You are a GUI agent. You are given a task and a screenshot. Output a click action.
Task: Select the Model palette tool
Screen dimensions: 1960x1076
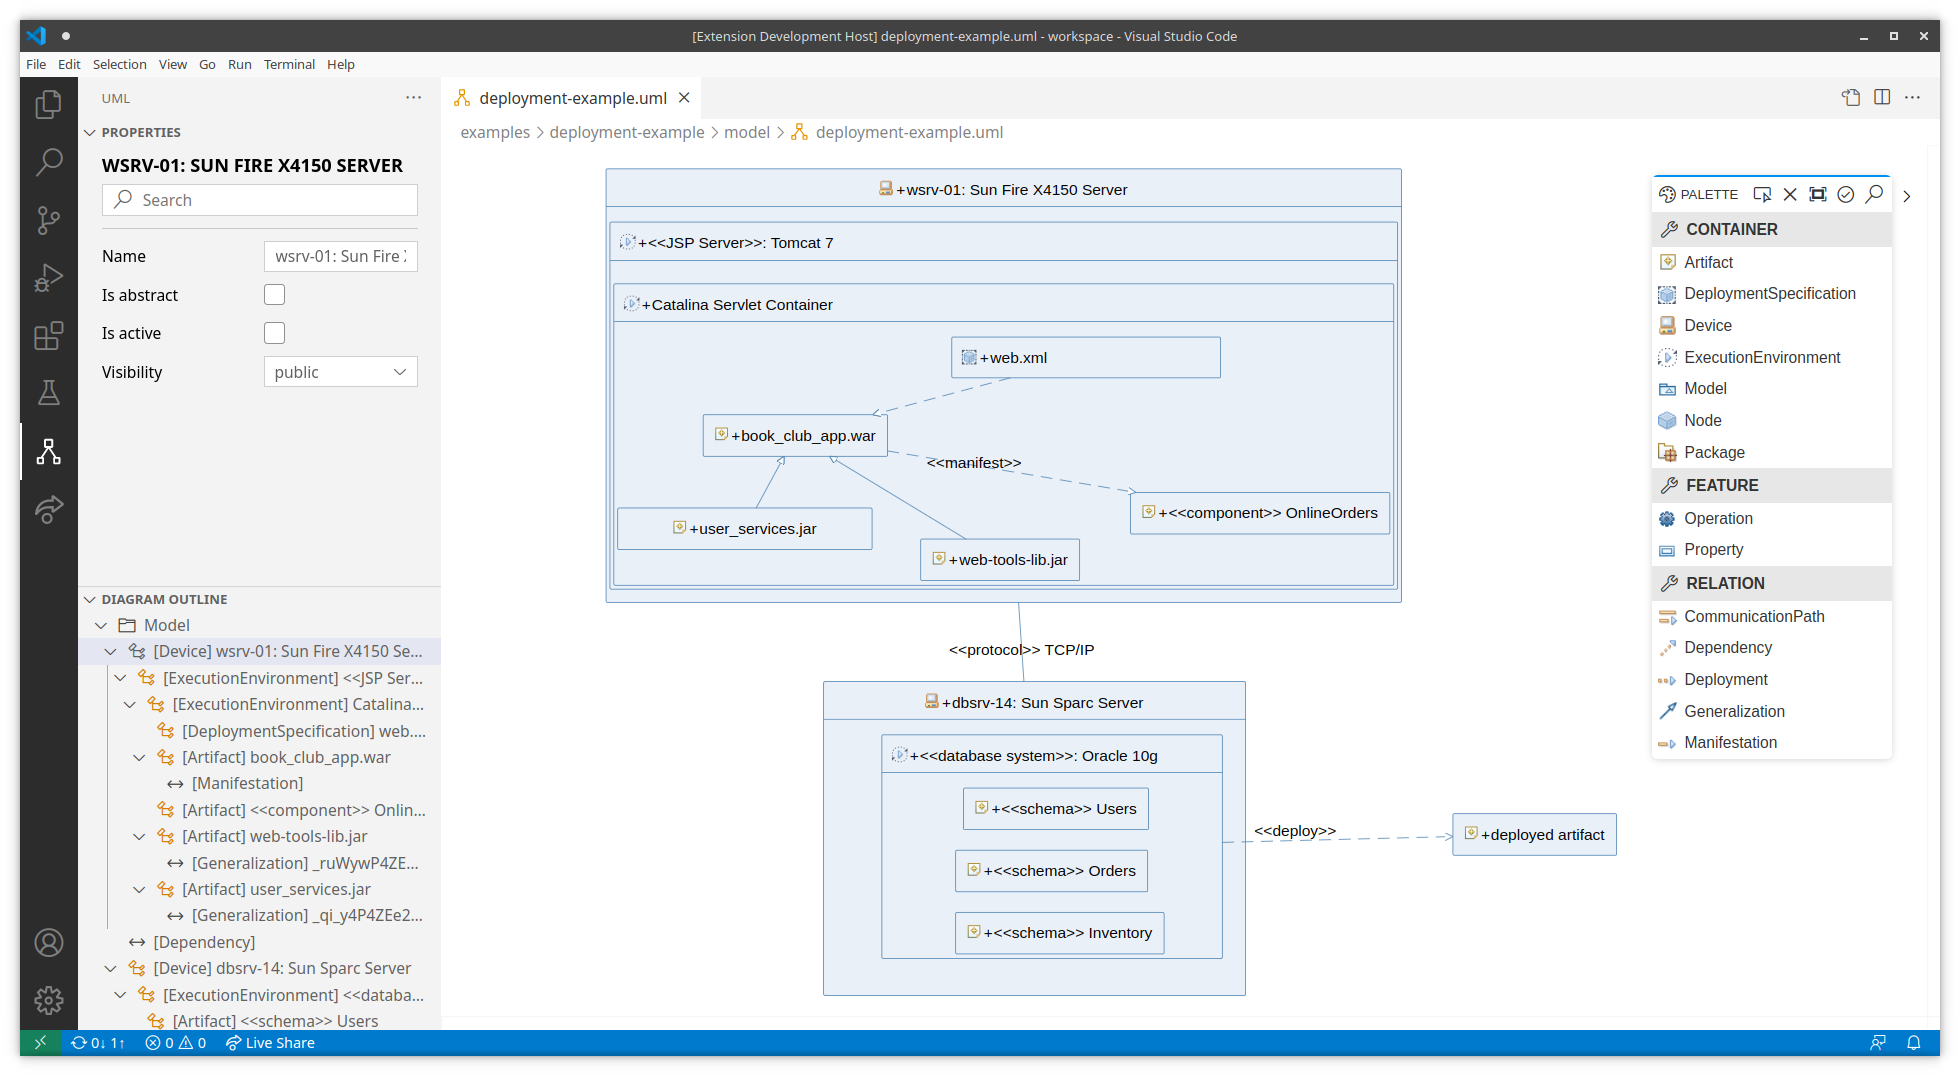tap(1771, 389)
